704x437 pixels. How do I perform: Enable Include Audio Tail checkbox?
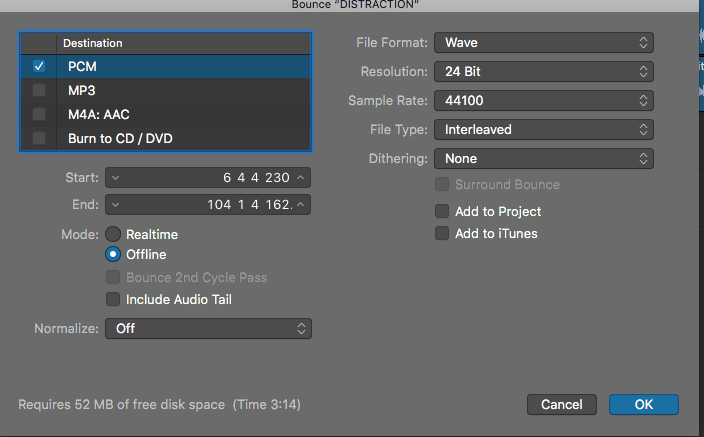coord(113,299)
